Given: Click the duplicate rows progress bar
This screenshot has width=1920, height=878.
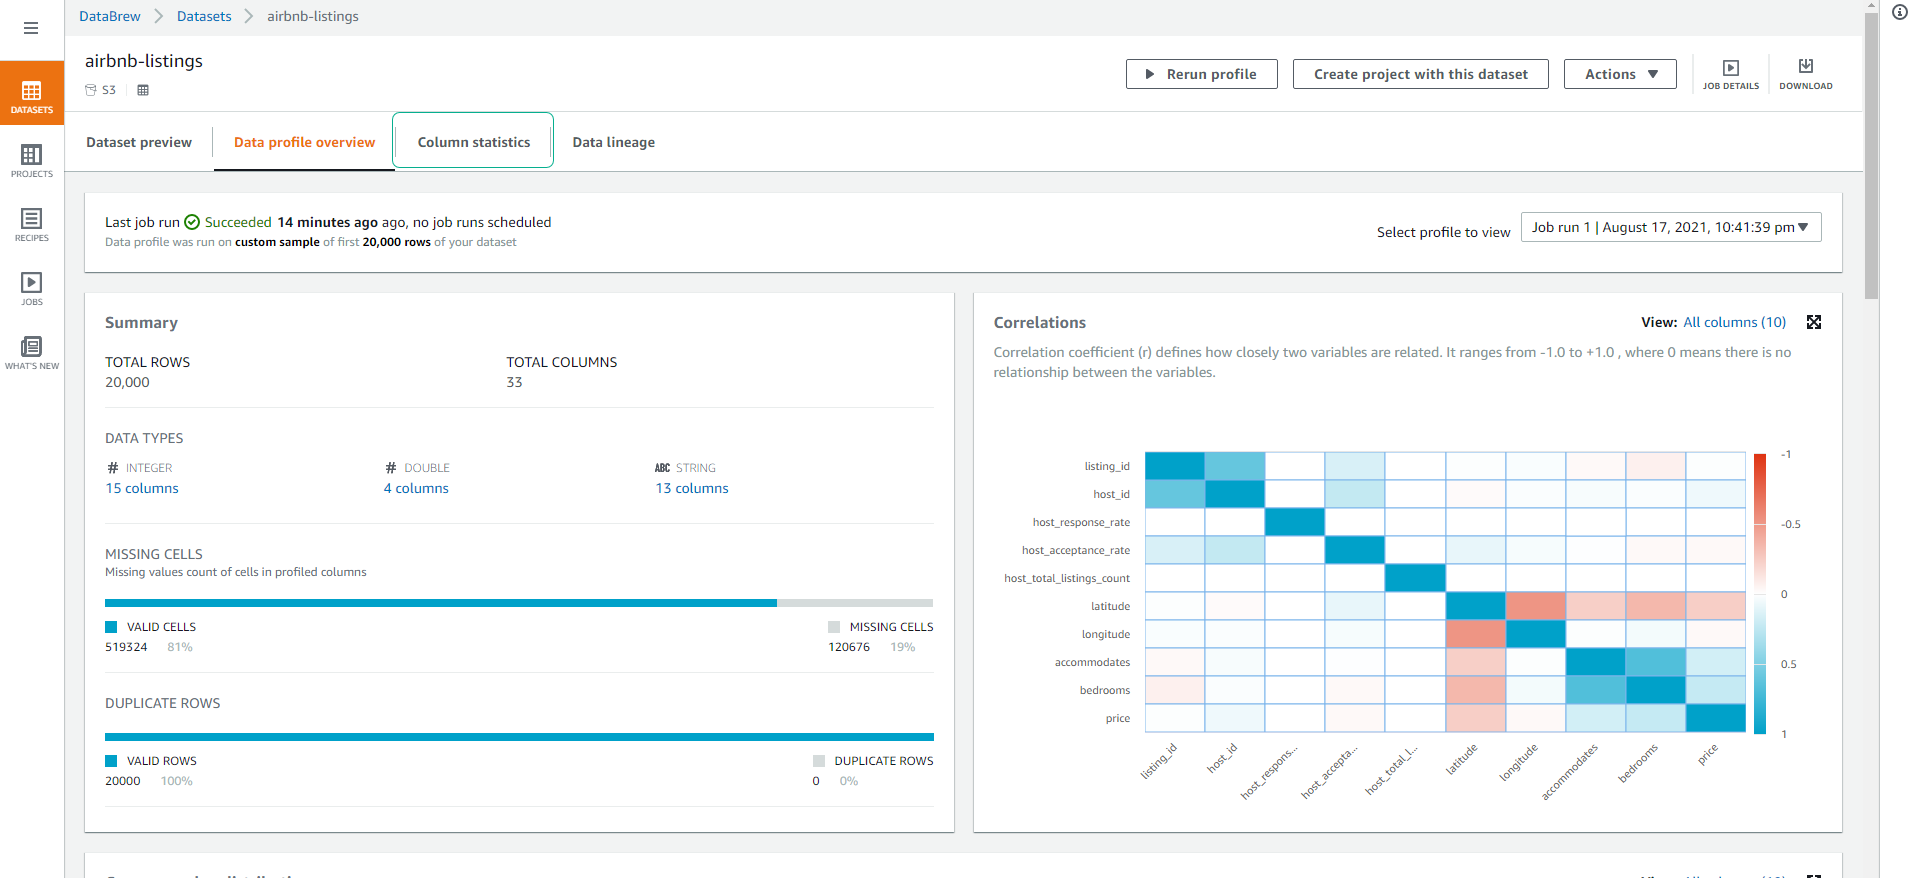Looking at the screenshot, I should [x=519, y=737].
